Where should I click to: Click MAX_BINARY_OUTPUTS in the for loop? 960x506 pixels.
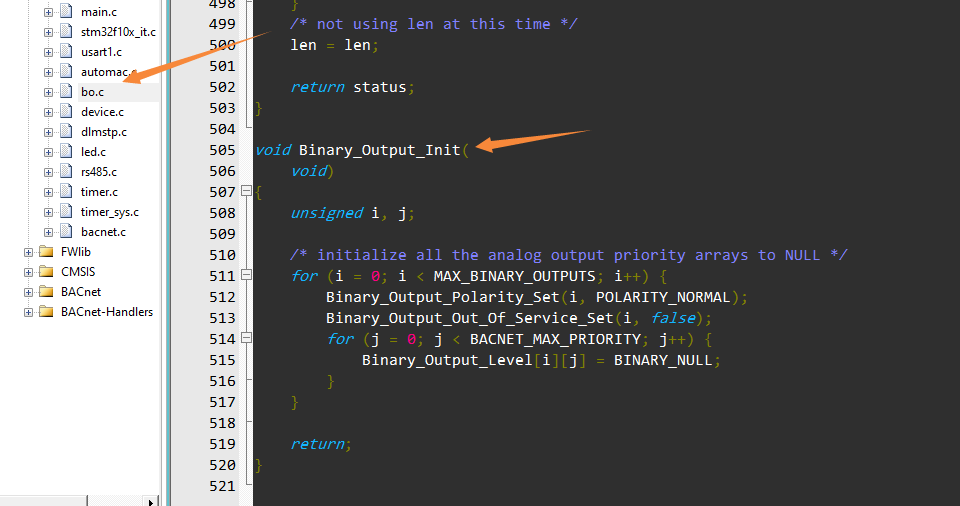[x=514, y=276]
